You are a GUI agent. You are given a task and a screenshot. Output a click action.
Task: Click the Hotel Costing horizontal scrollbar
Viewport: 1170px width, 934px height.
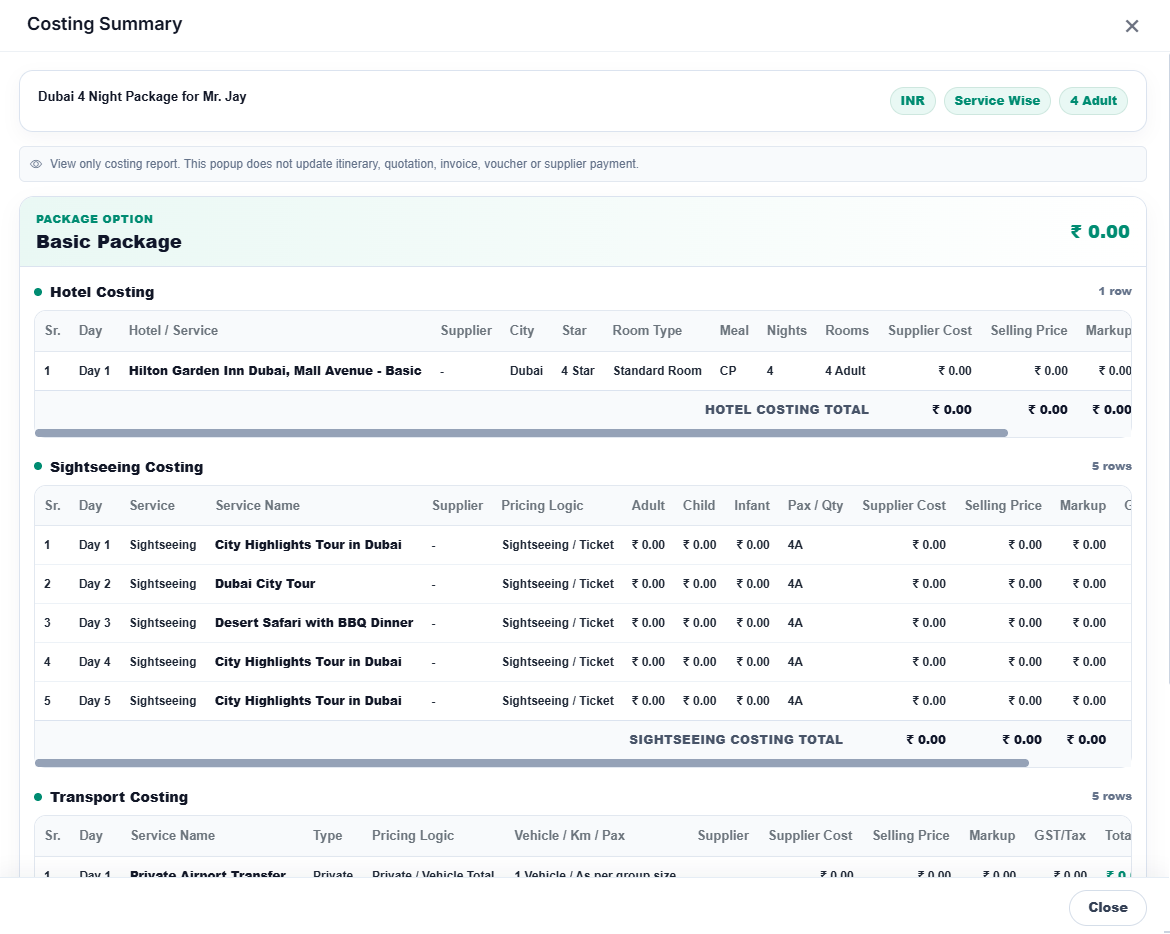point(521,433)
